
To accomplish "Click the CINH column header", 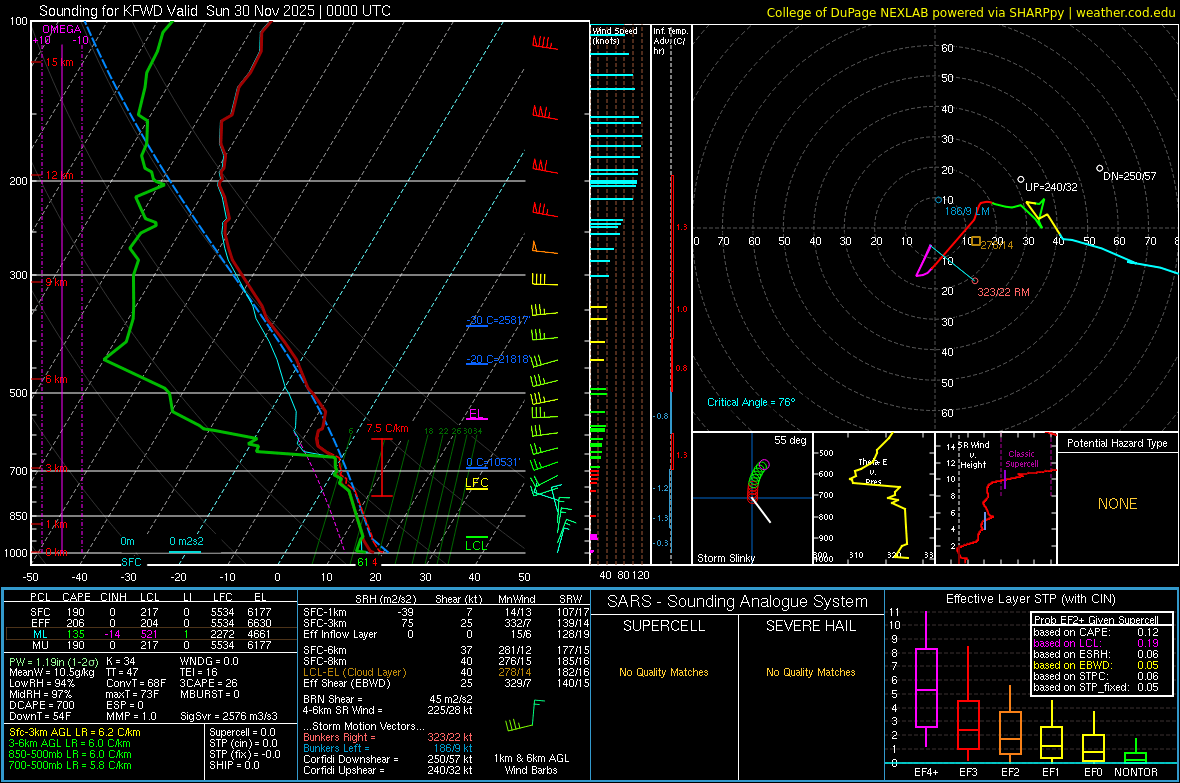I will (113, 597).
